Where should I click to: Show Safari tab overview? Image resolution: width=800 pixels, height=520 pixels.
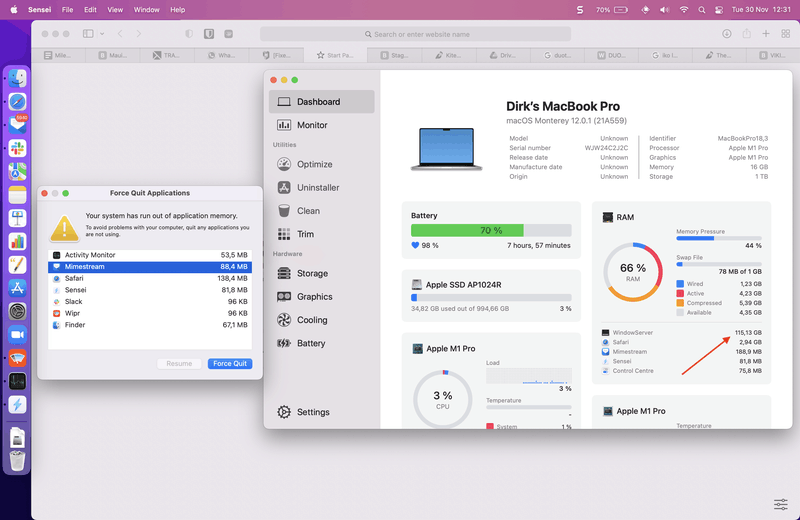click(x=786, y=34)
